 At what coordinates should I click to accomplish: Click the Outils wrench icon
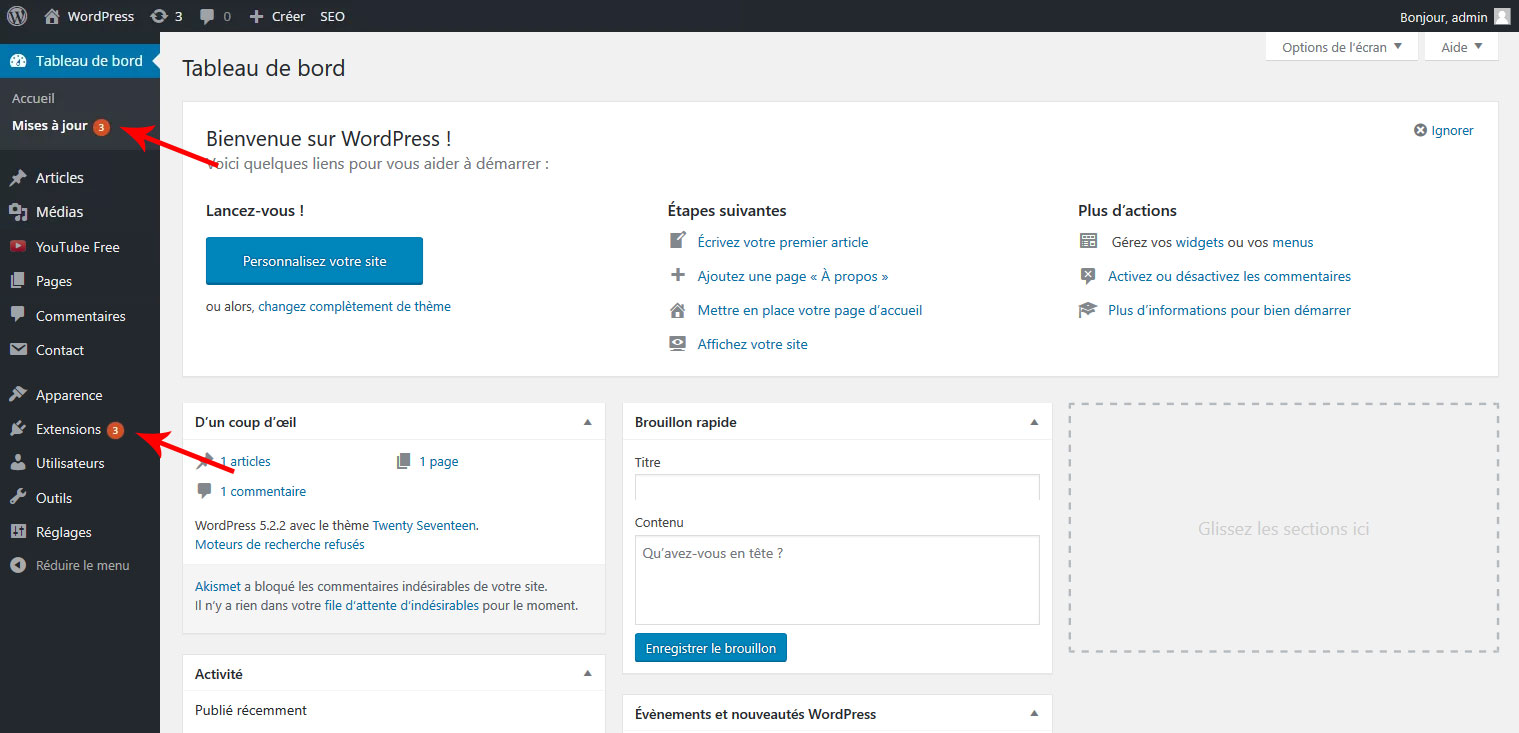coord(18,498)
